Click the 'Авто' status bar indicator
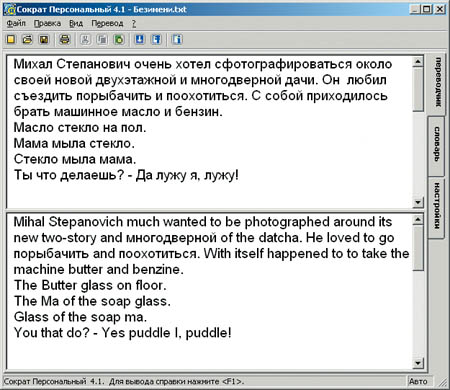 coord(418,381)
